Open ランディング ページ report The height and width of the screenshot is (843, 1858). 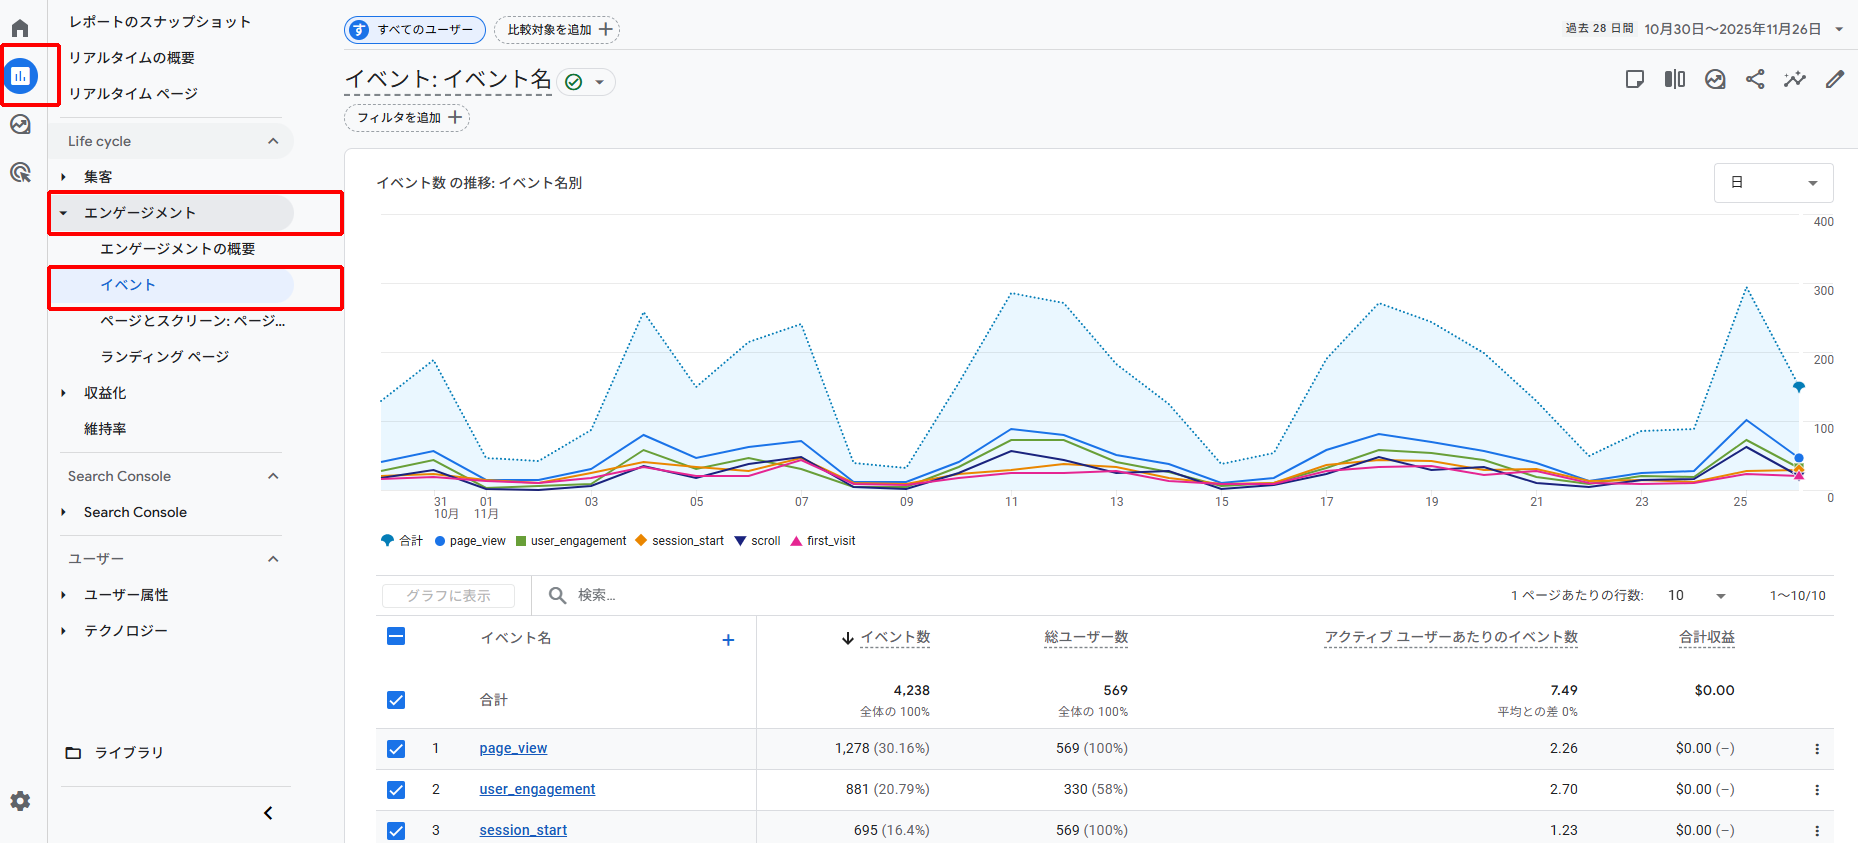click(165, 357)
